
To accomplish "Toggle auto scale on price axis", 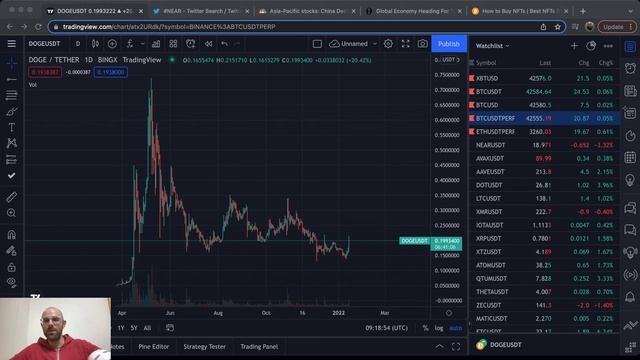I will [x=456, y=328].
